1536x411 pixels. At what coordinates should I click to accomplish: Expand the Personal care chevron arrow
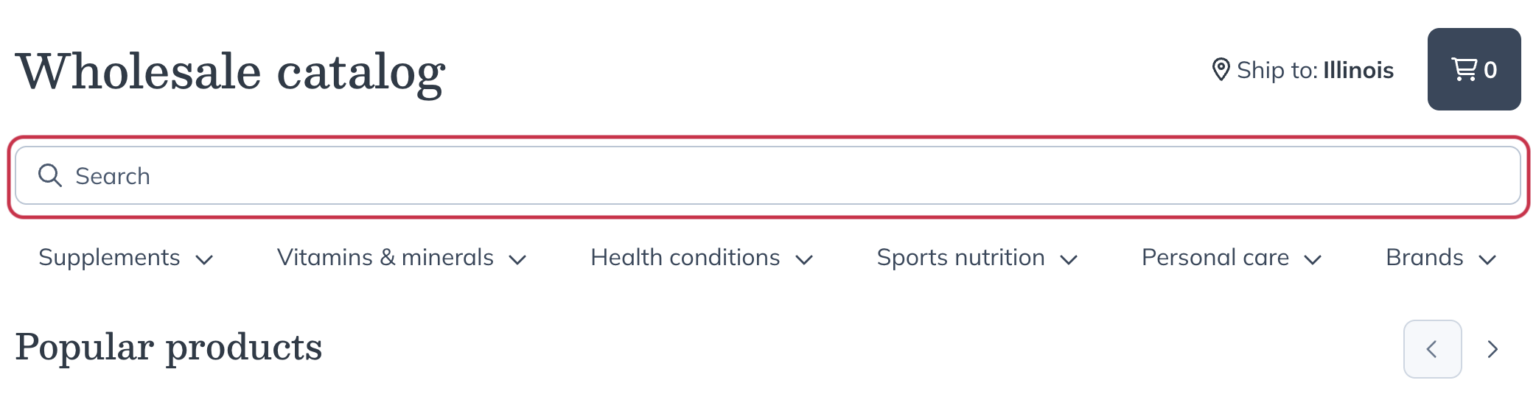[1313, 259]
